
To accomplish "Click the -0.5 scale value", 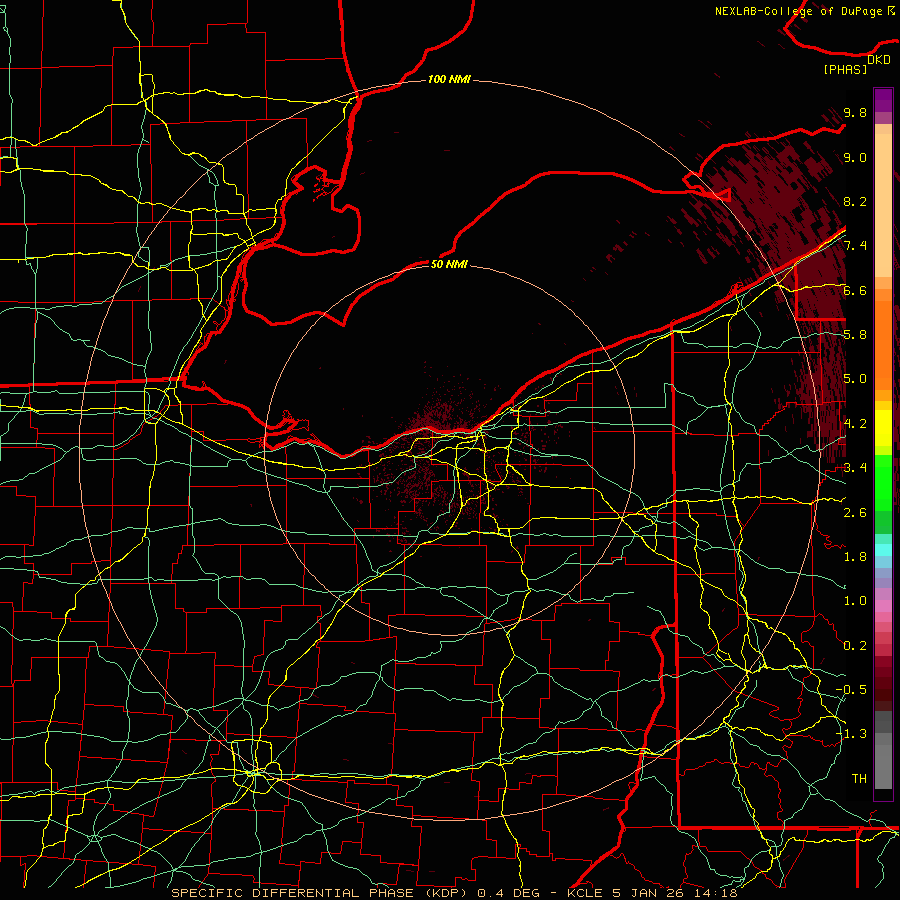I will tap(851, 690).
